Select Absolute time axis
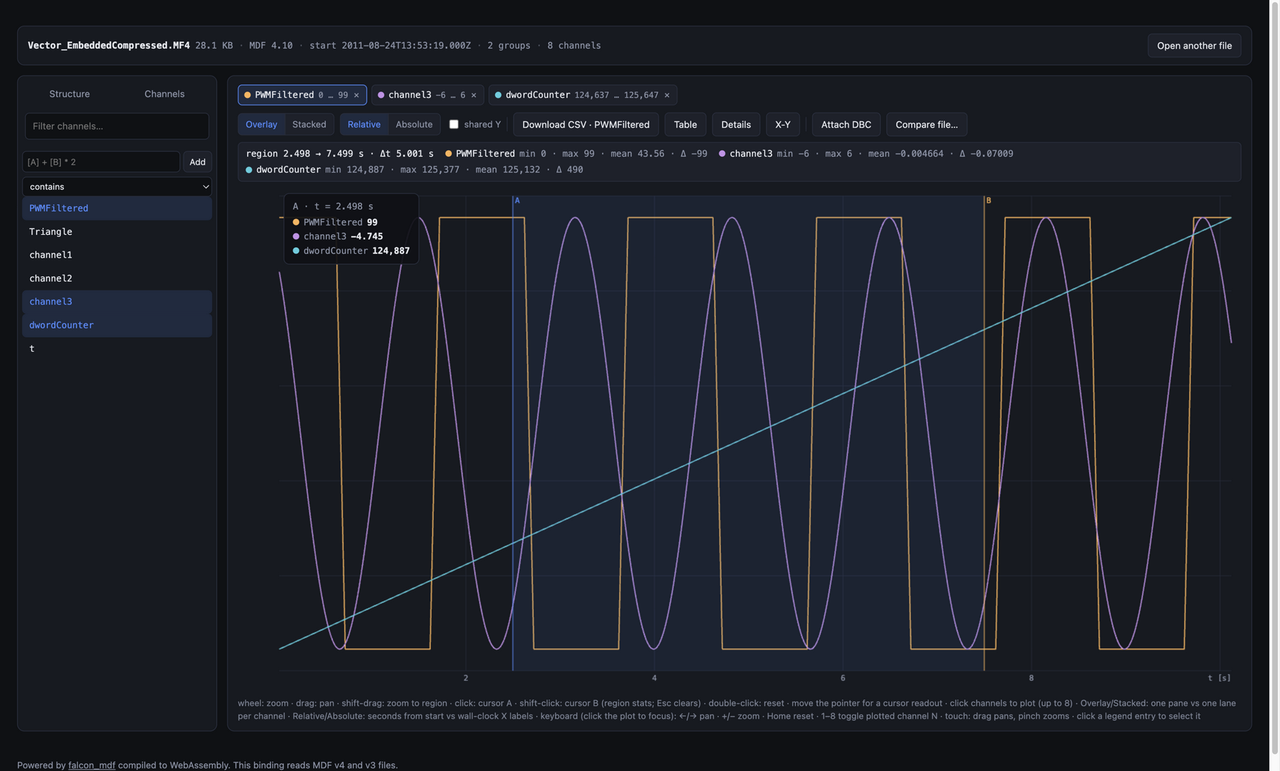This screenshot has height=771, width=1280. (x=414, y=124)
